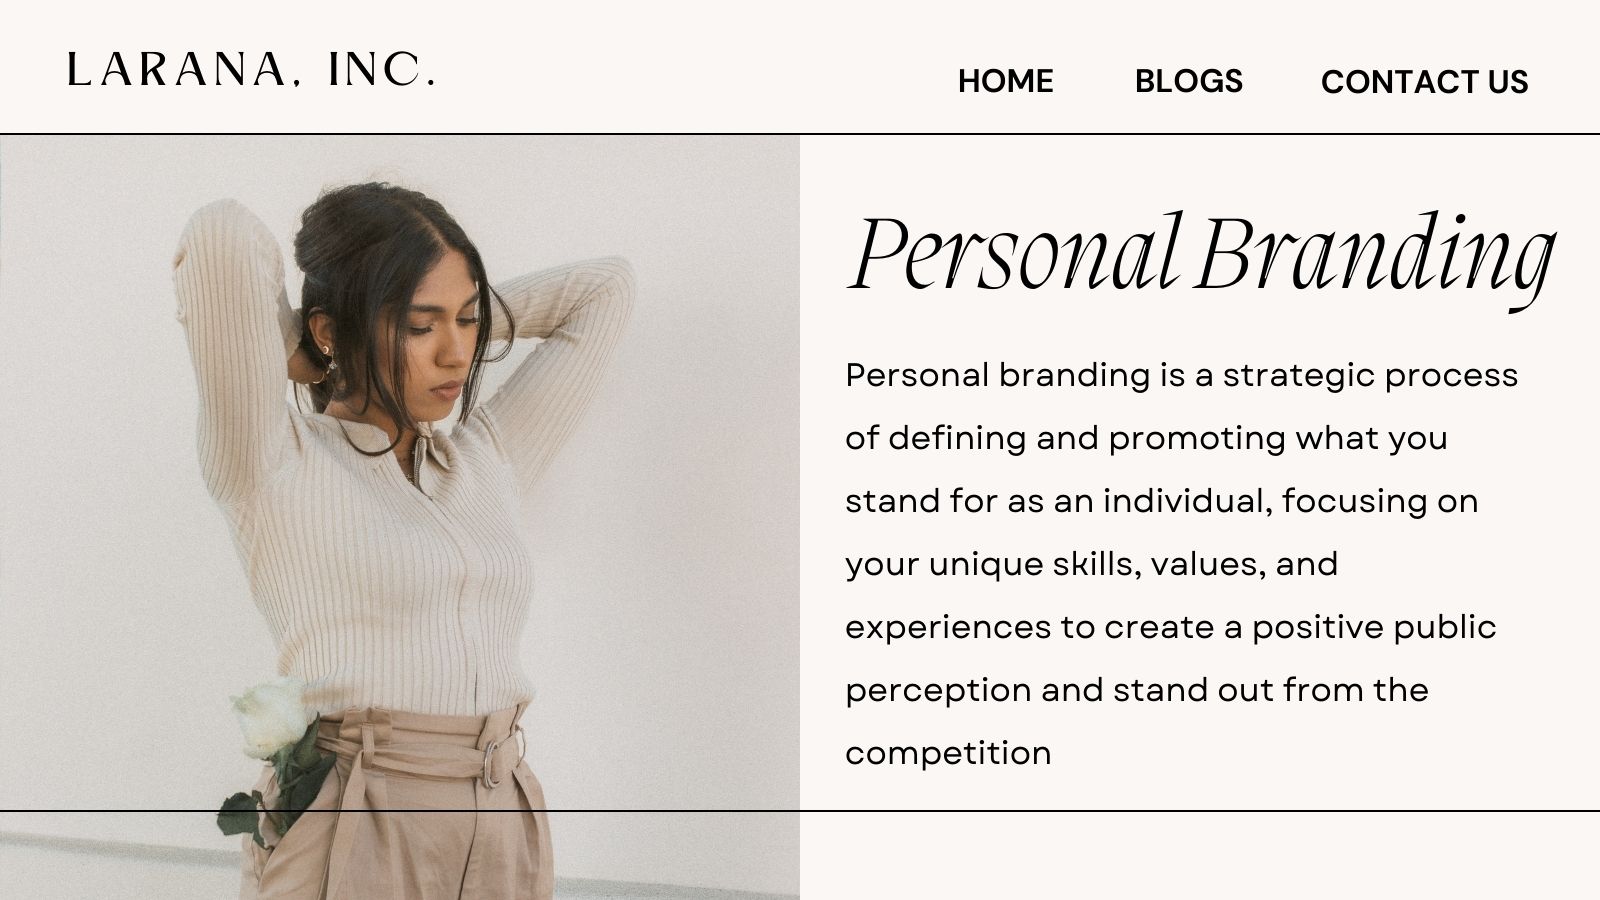Click the line "your unique skills, values, and"

pos(1091,564)
